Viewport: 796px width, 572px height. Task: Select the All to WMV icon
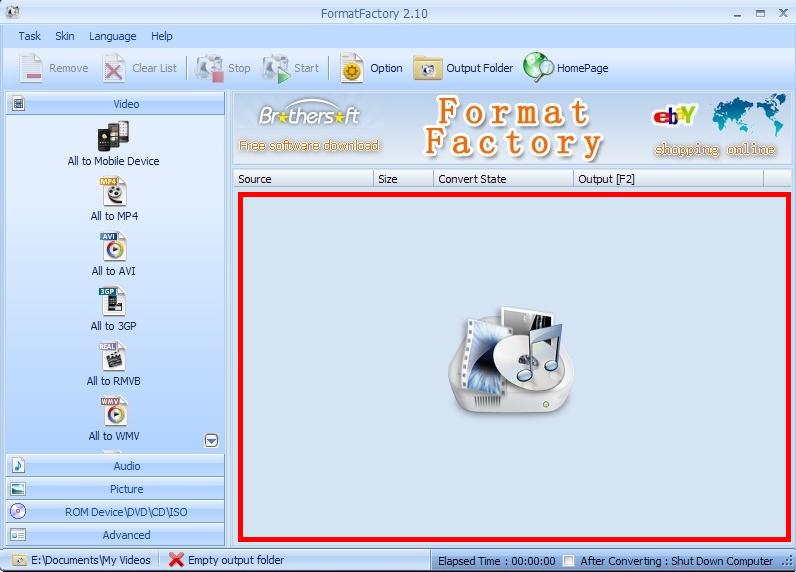[114, 411]
